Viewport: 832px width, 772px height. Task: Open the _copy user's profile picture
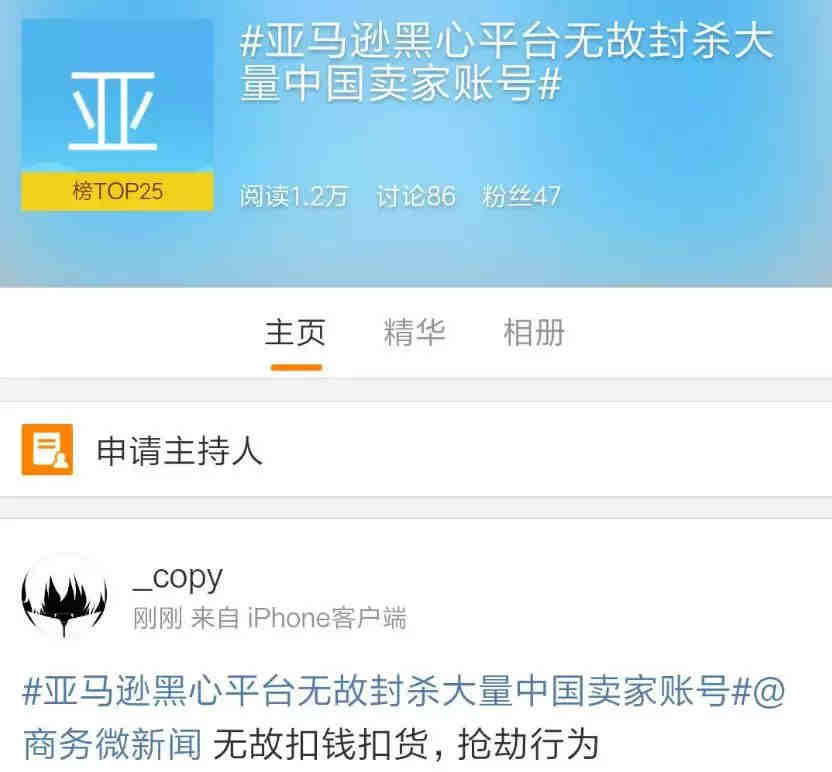point(64,597)
